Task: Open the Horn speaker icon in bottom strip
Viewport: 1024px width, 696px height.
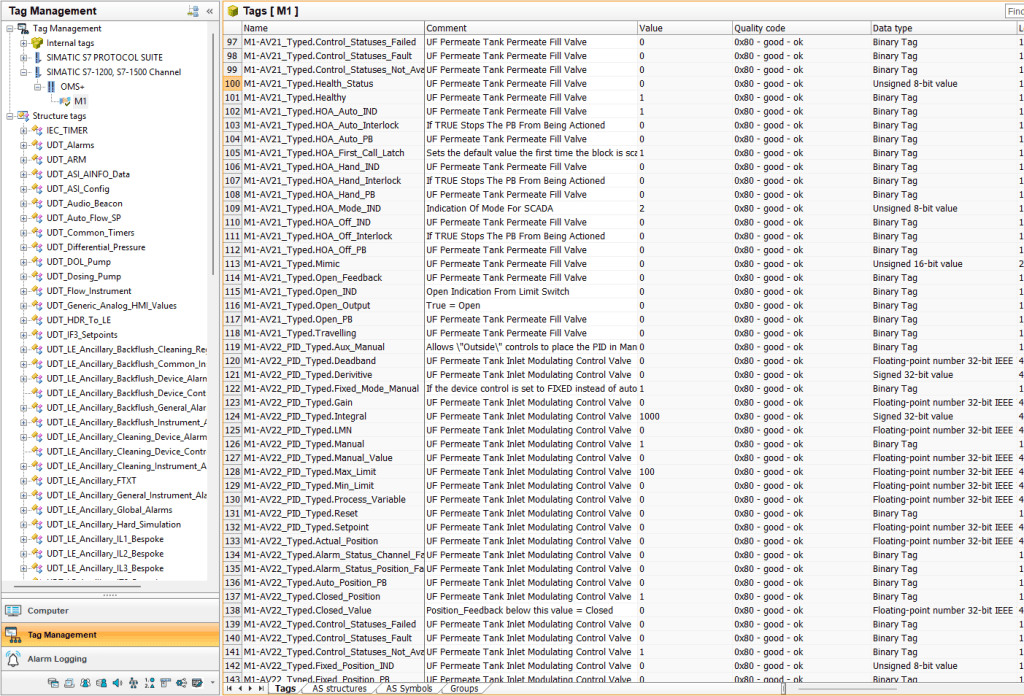Action: (117, 683)
